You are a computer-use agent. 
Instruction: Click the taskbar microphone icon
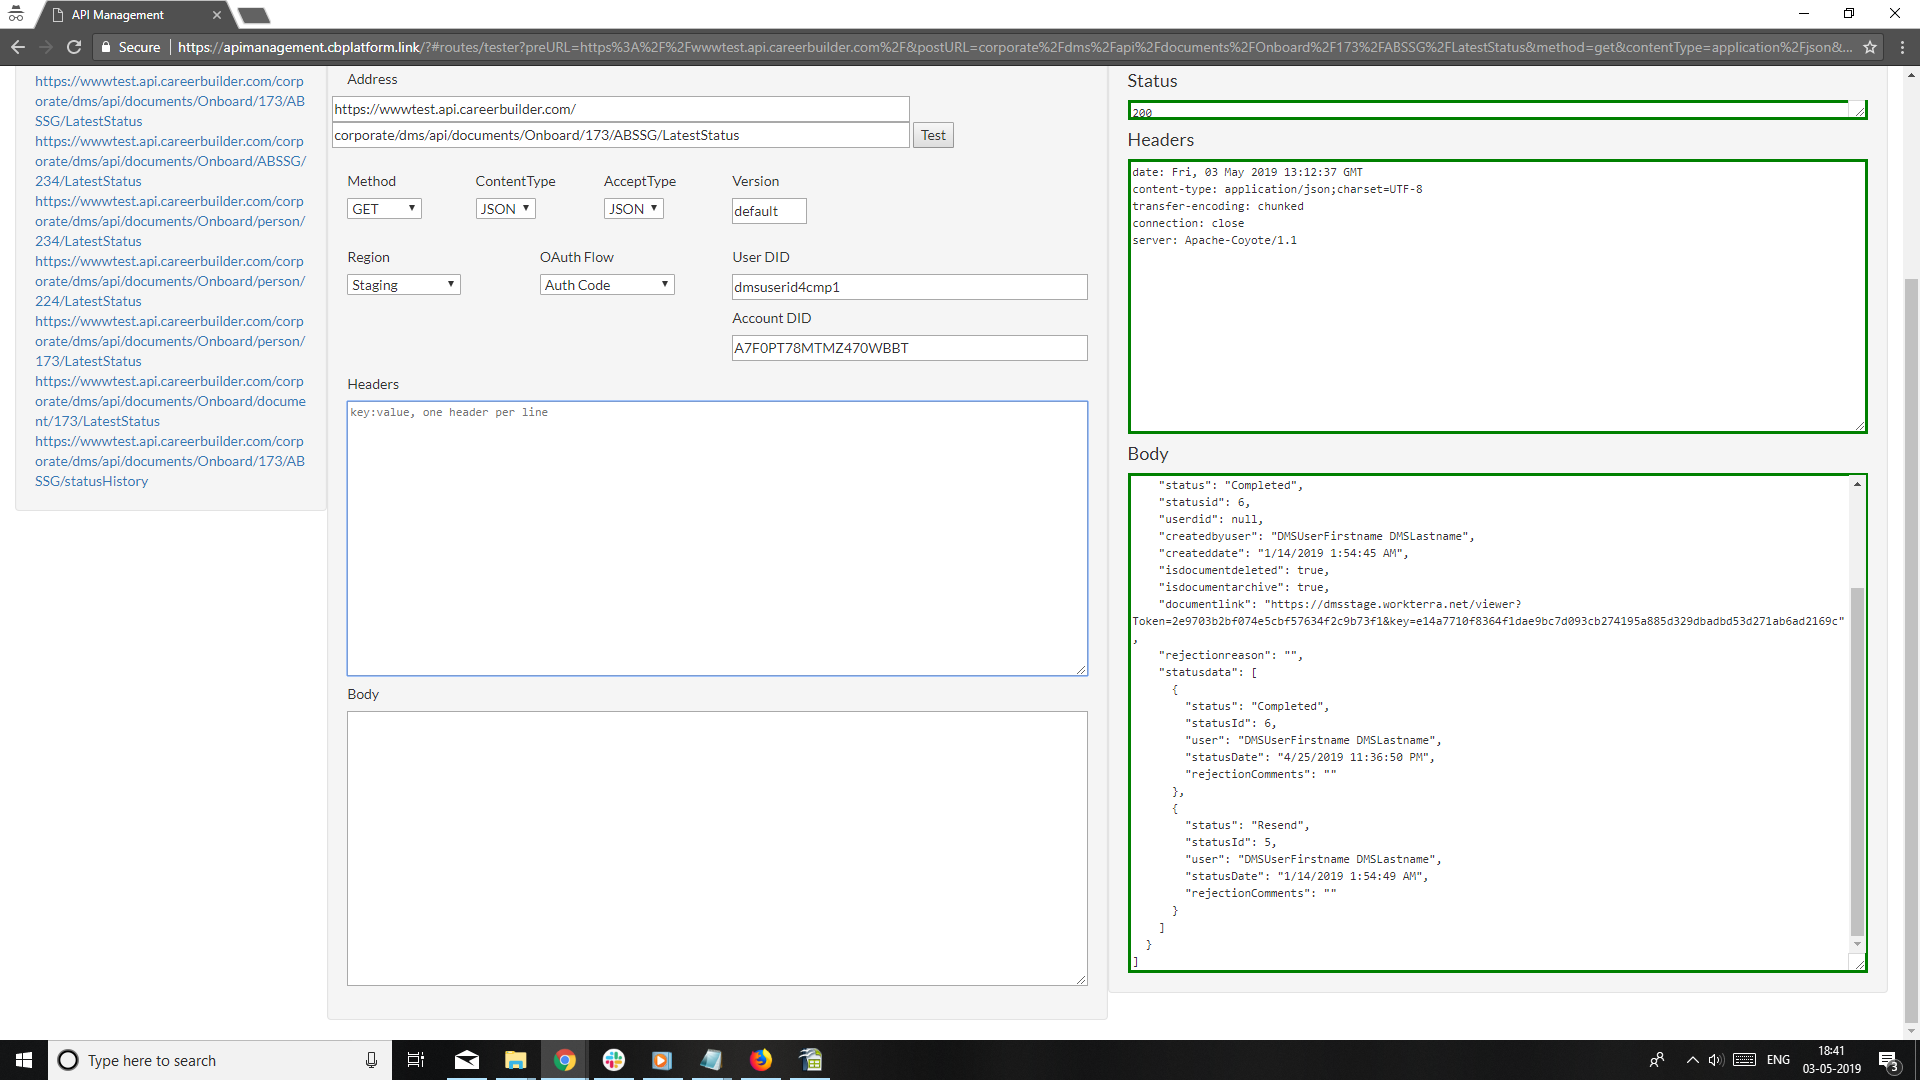tap(371, 1060)
